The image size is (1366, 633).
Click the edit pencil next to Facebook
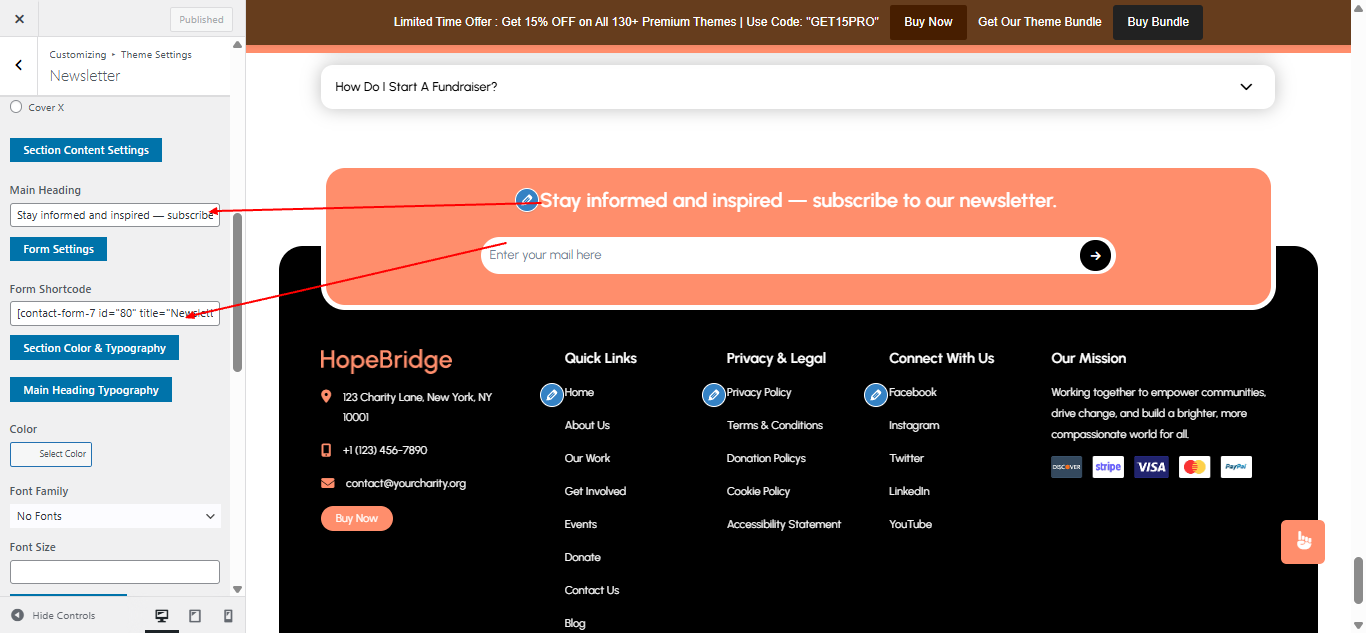pos(875,394)
